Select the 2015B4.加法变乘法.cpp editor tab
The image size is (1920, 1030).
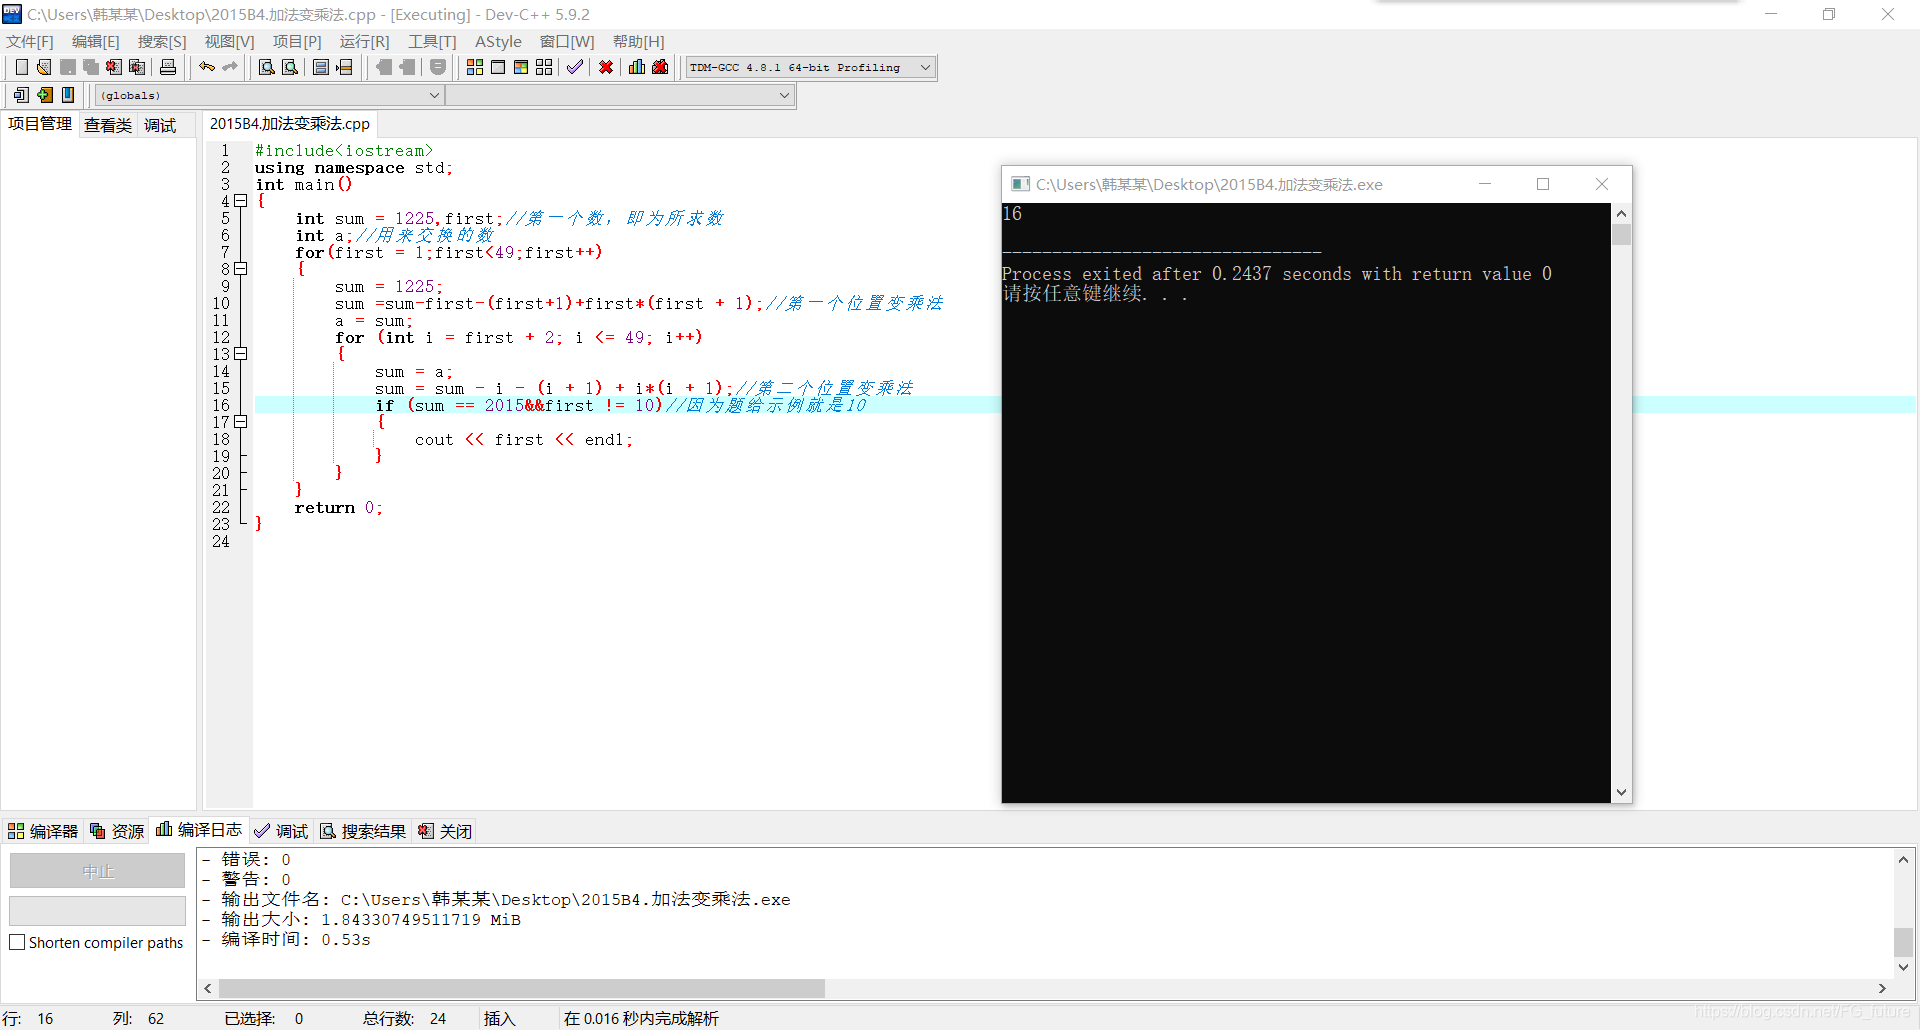[x=289, y=124]
